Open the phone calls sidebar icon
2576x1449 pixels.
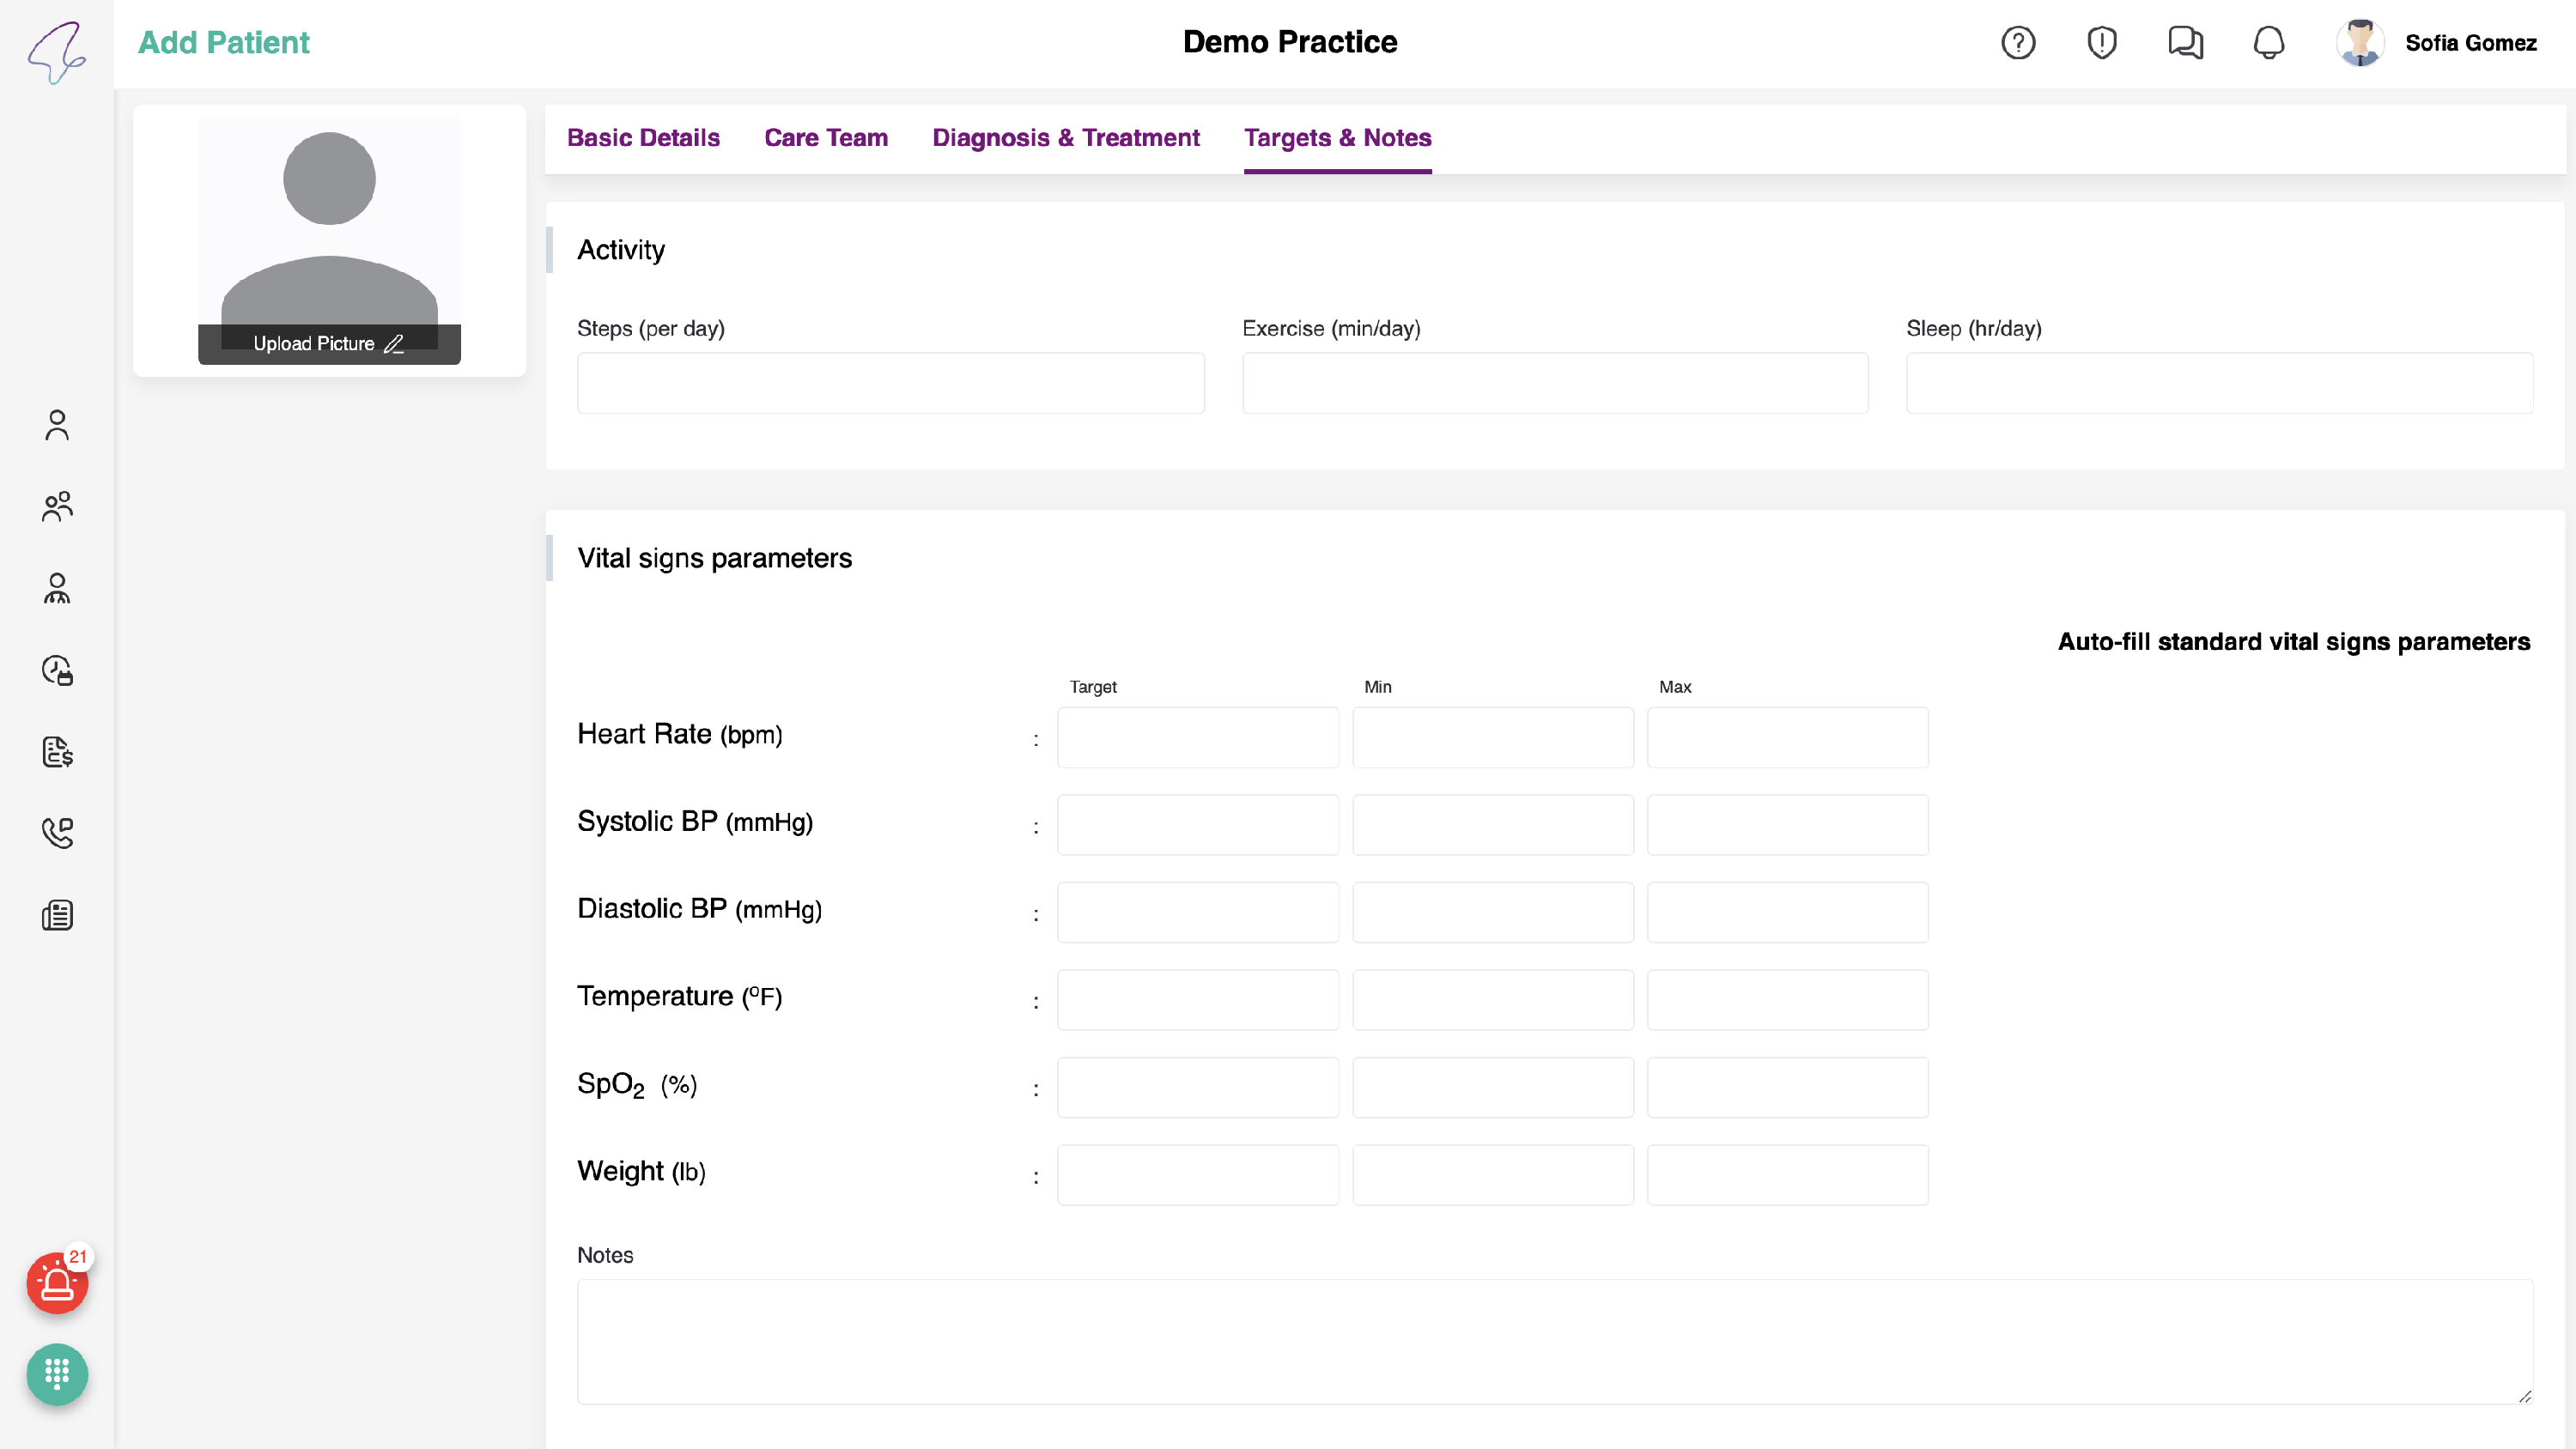(x=57, y=832)
